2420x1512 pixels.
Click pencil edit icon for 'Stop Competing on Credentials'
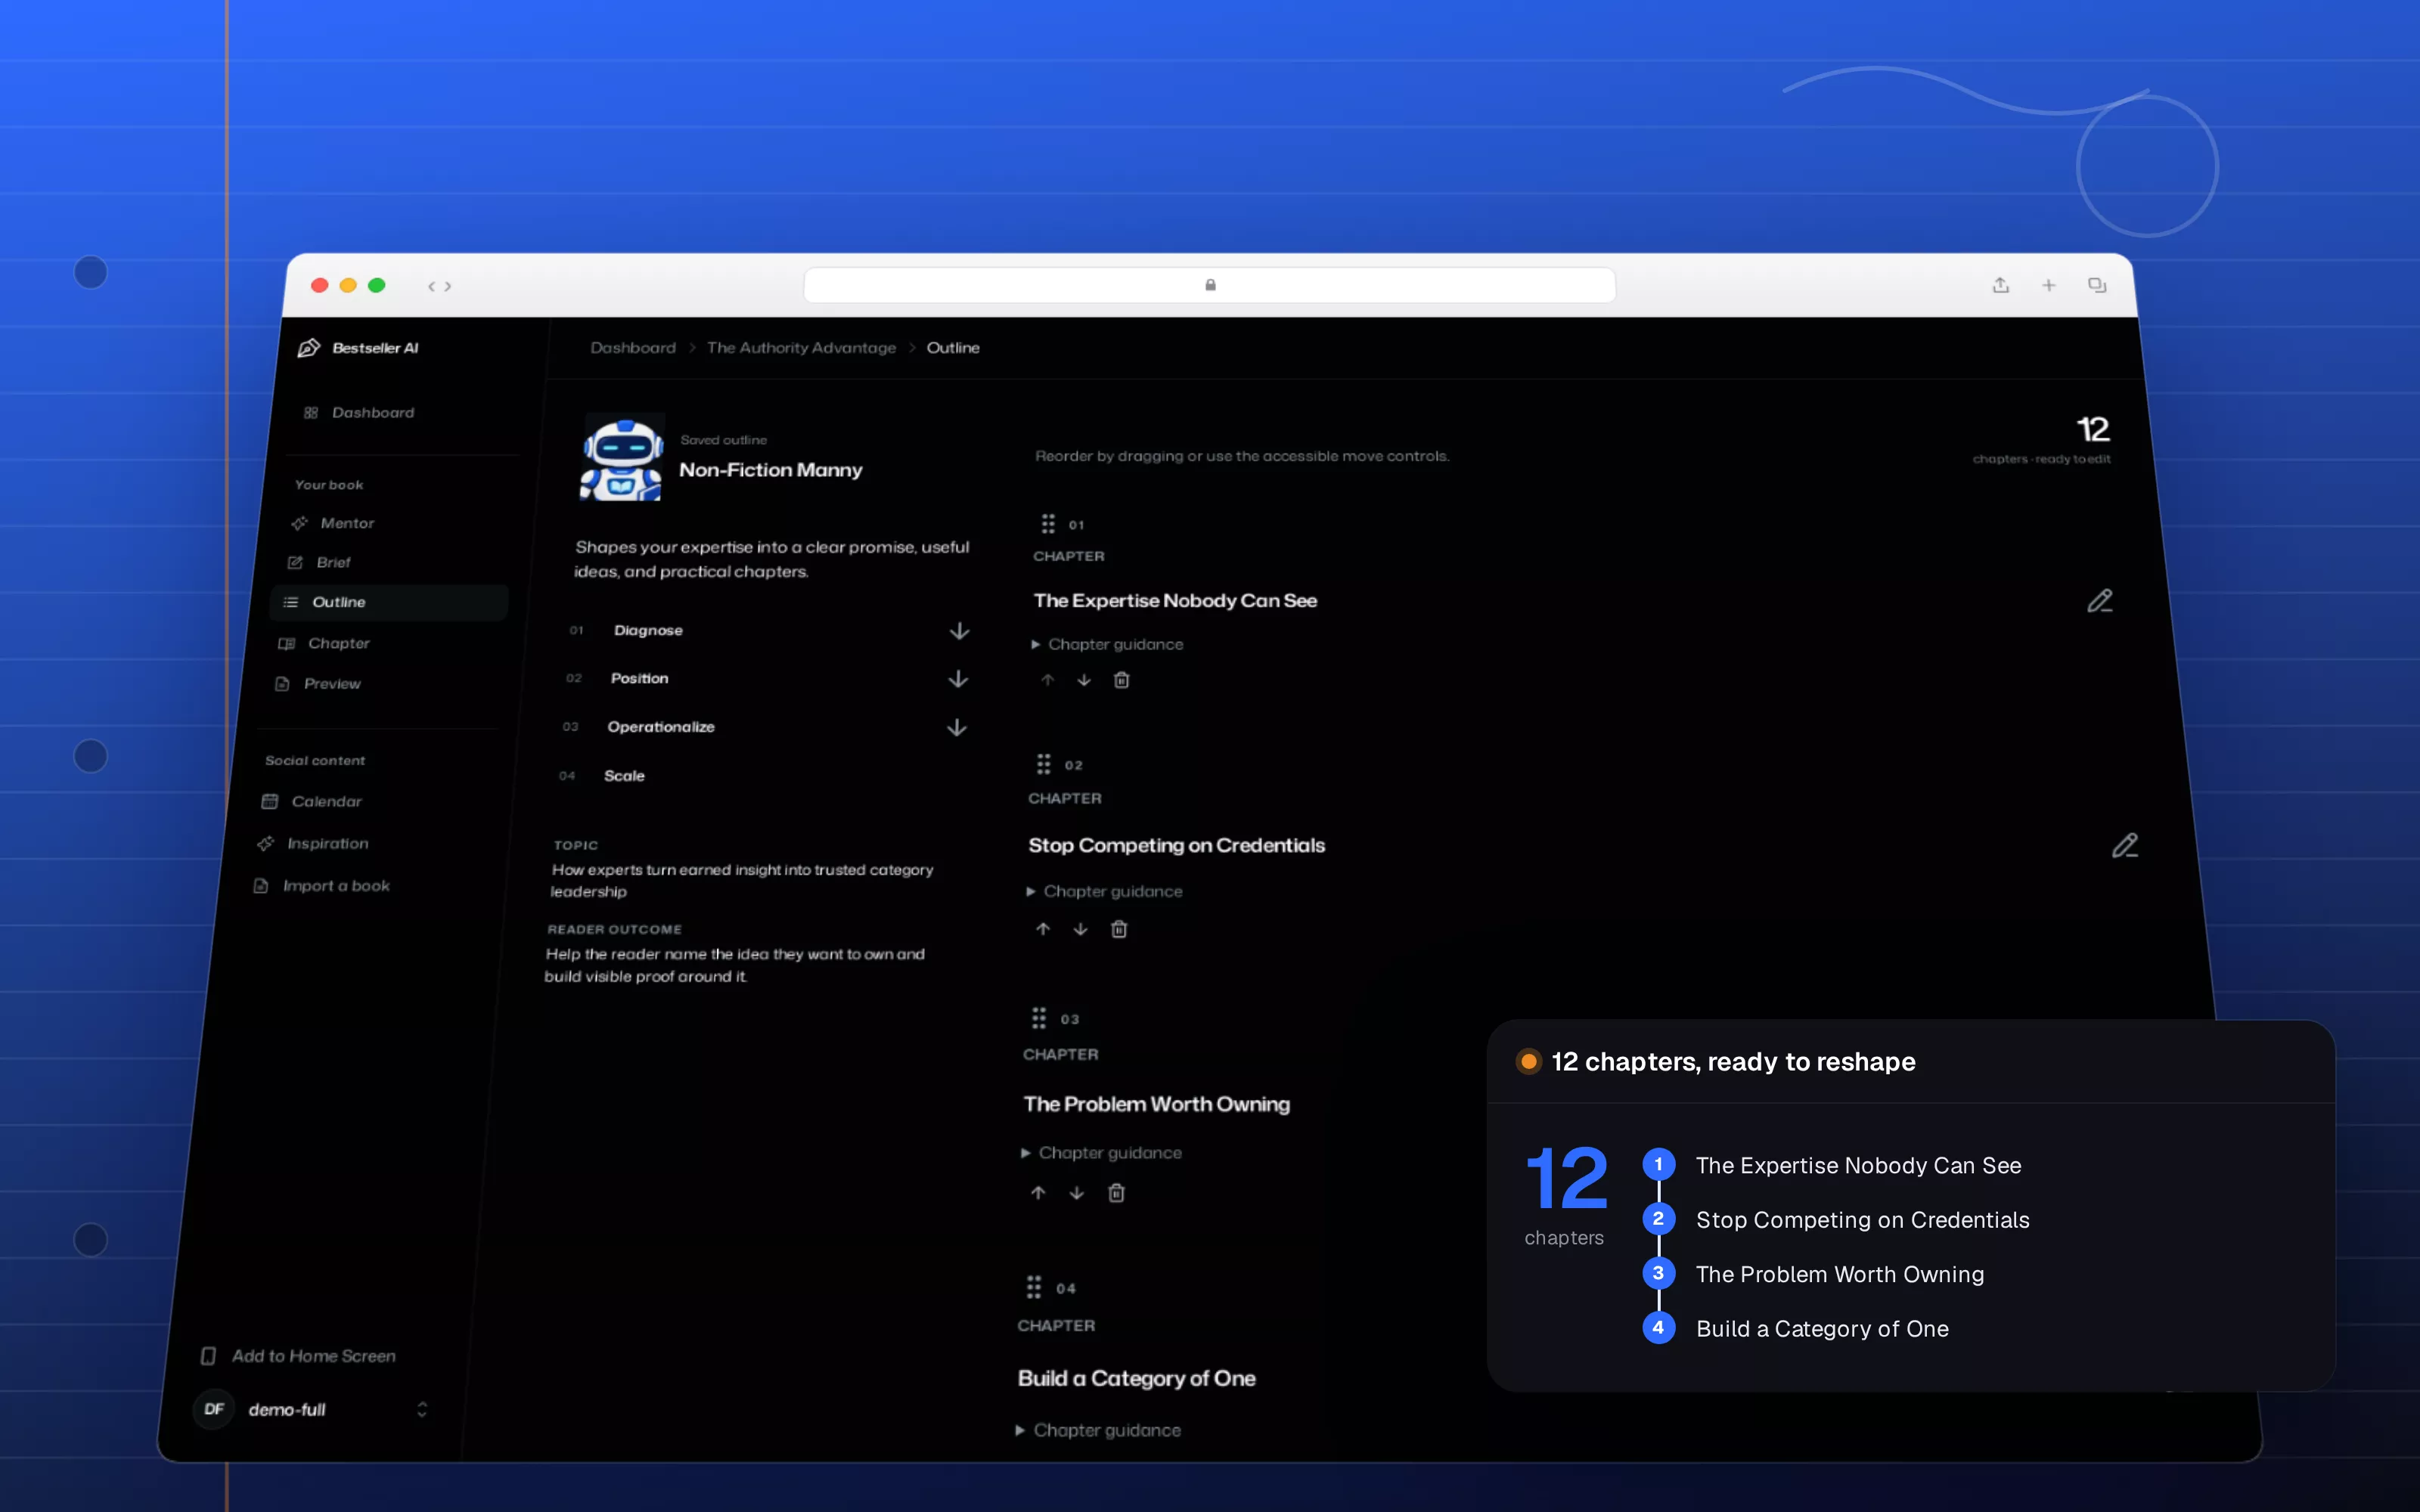pos(2124,846)
